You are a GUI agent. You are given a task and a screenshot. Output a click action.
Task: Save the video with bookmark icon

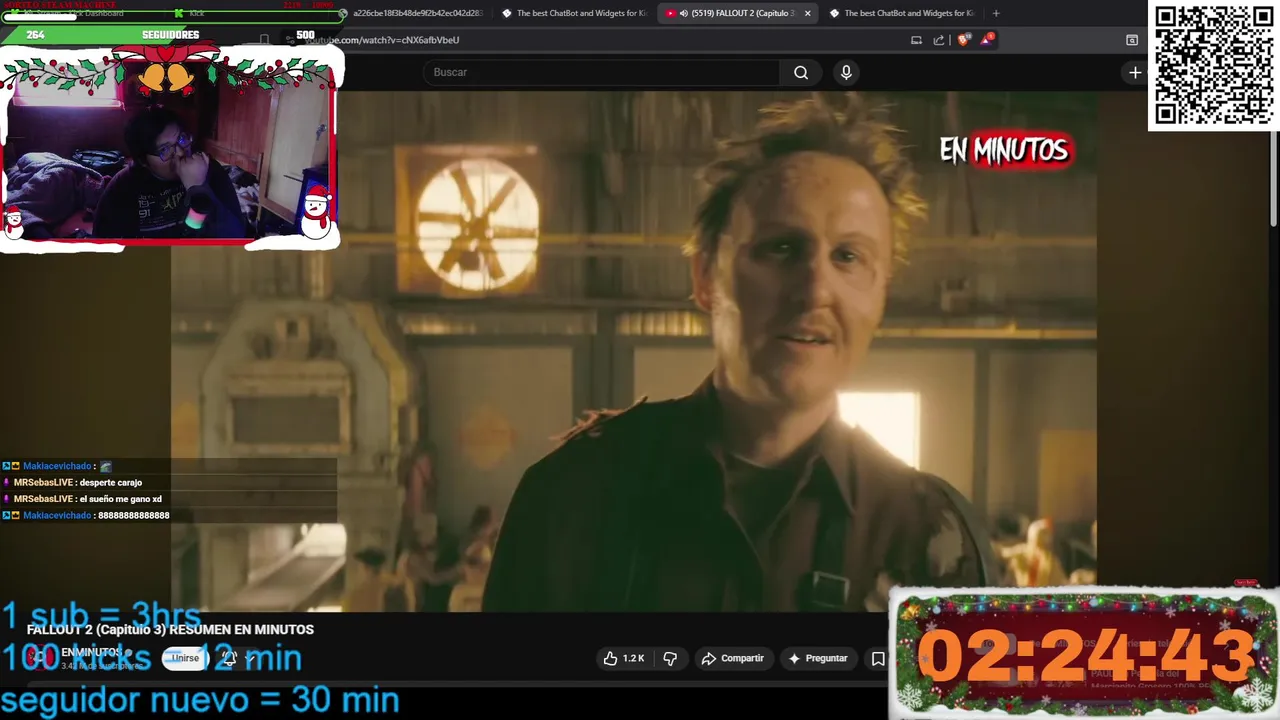click(x=878, y=658)
